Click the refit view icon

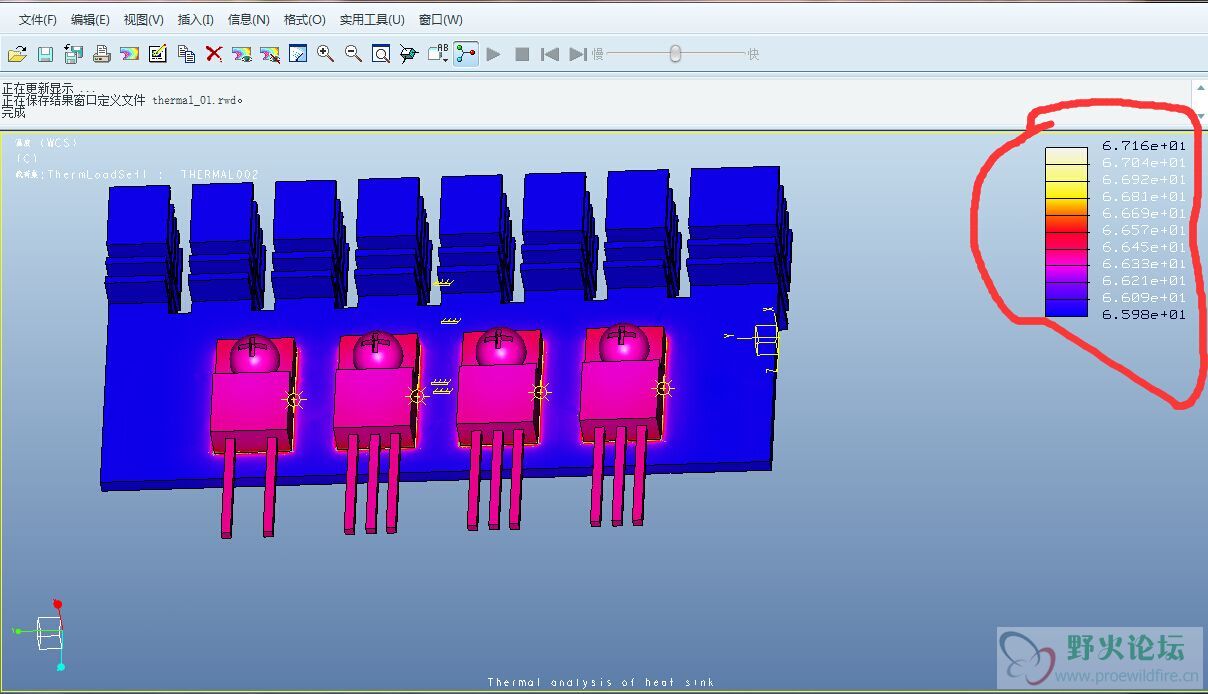(x=381, y=54)
